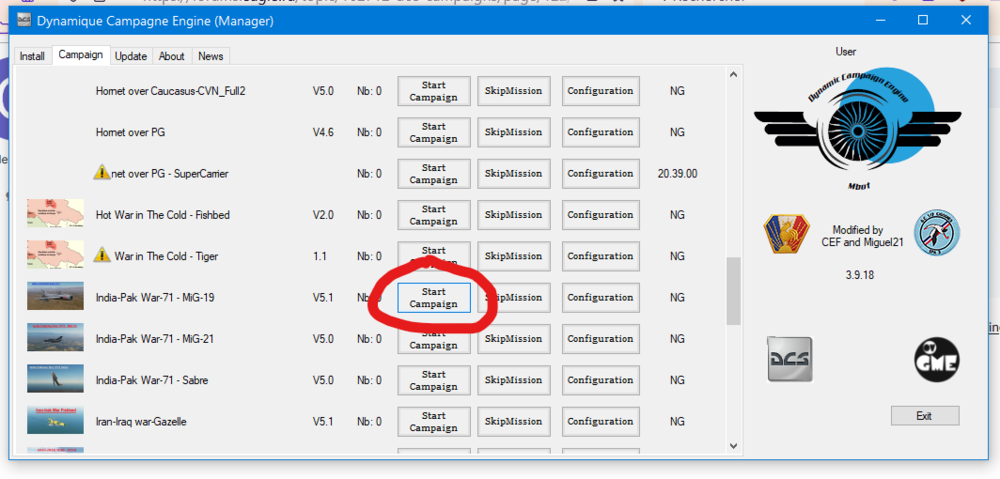This screenshot has height=479, width=1000.
Task: Click the campaign list scrollbar down arrow
Action: [733, 445]
